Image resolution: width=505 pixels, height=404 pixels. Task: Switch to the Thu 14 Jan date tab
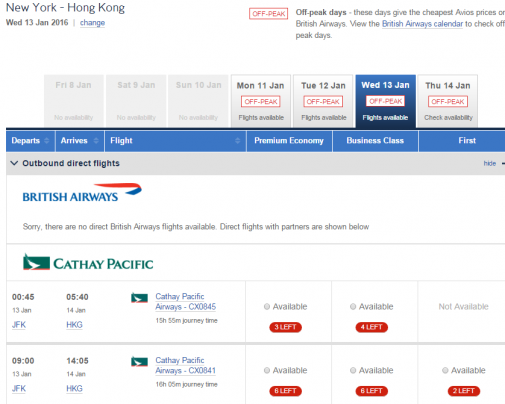(x=448, y=101)
